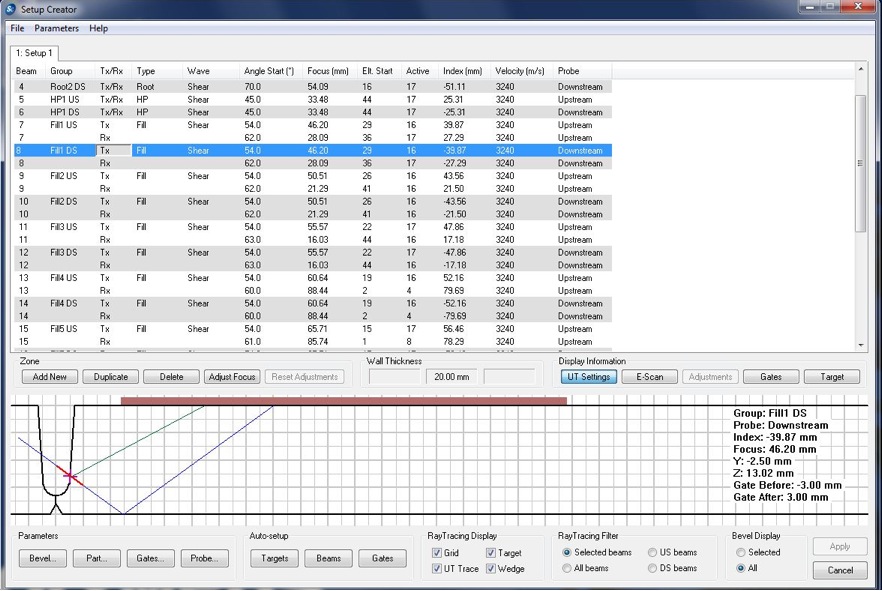Select the Bevel Display Selected option

[741, 552]
